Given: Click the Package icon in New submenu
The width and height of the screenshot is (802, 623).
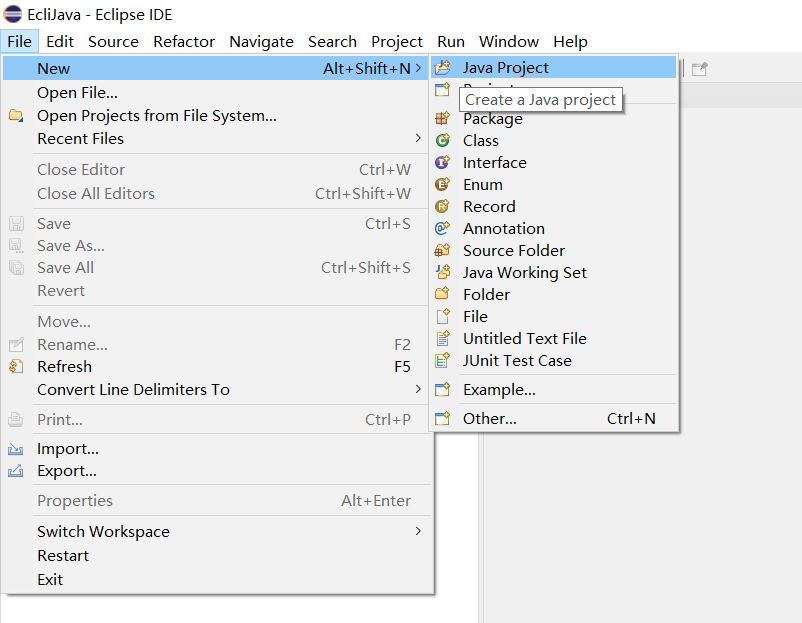Looking at the screenshot, I should (442, 118).
